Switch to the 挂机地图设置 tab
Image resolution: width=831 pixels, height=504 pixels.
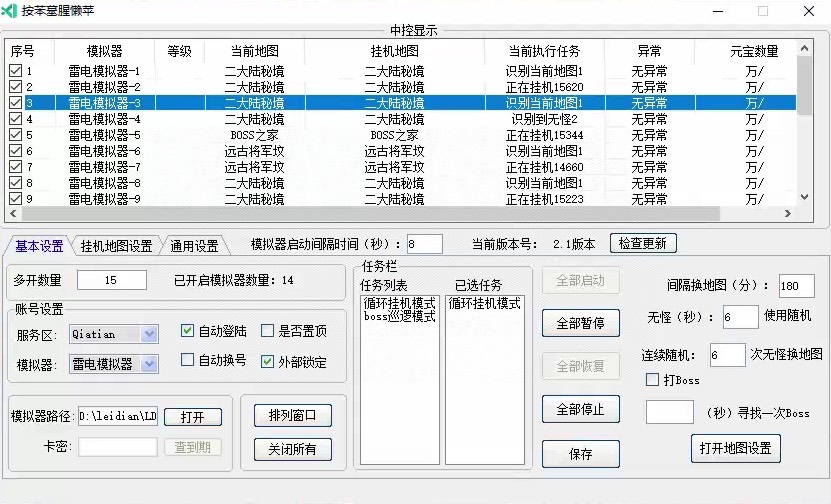(x=116, y=246)
